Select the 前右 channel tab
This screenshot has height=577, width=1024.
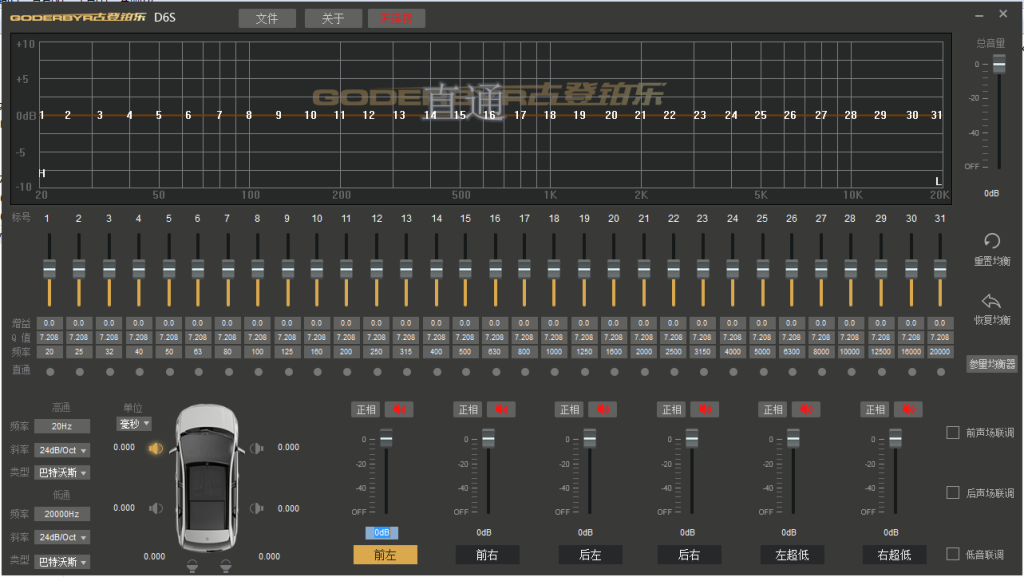click(x=487, y=555)
